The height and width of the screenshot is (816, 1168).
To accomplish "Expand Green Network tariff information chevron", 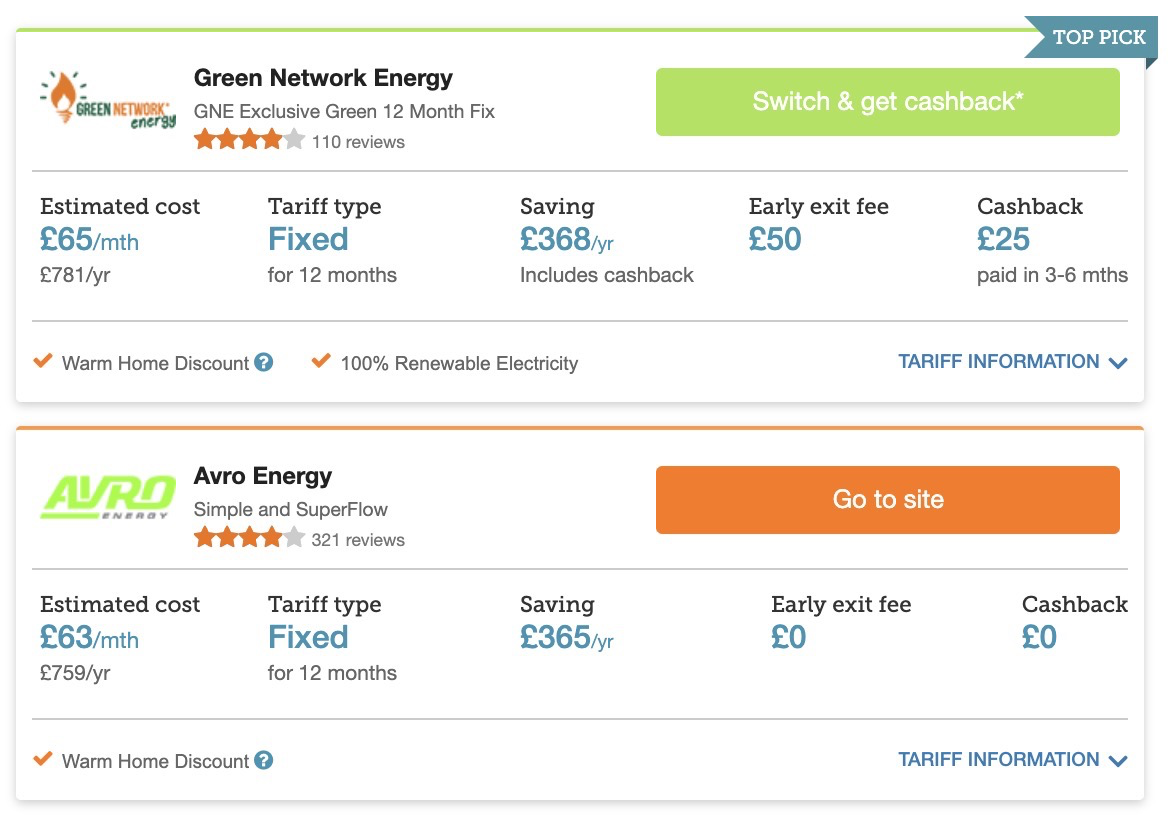I will [1118, 363].
